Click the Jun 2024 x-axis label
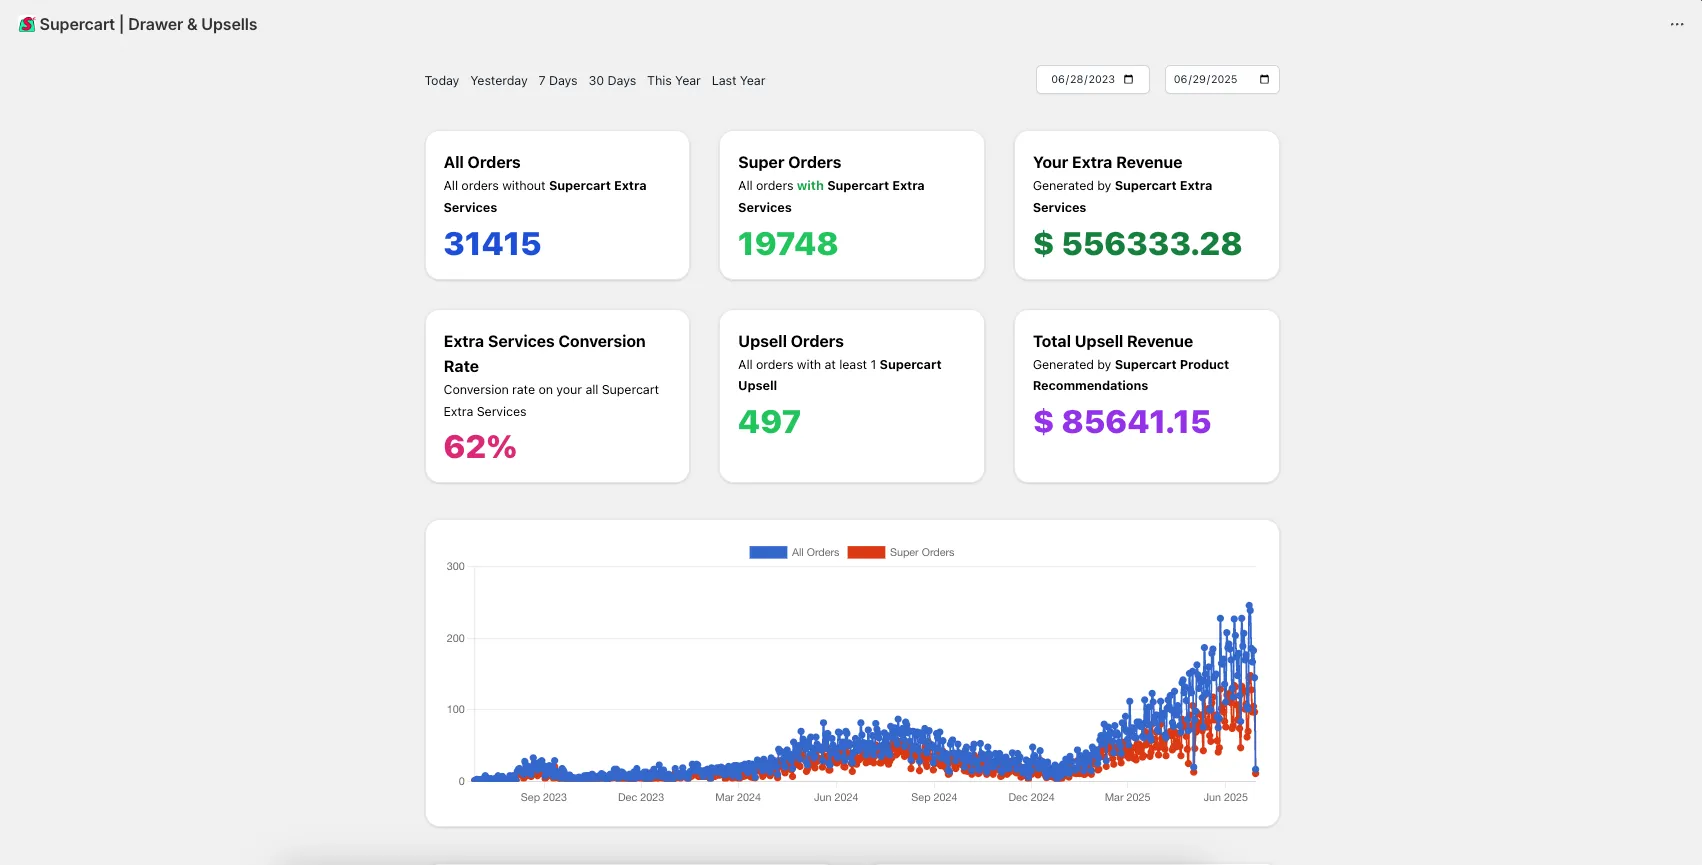Screen dimensions: 1702x865 point(836,797)
